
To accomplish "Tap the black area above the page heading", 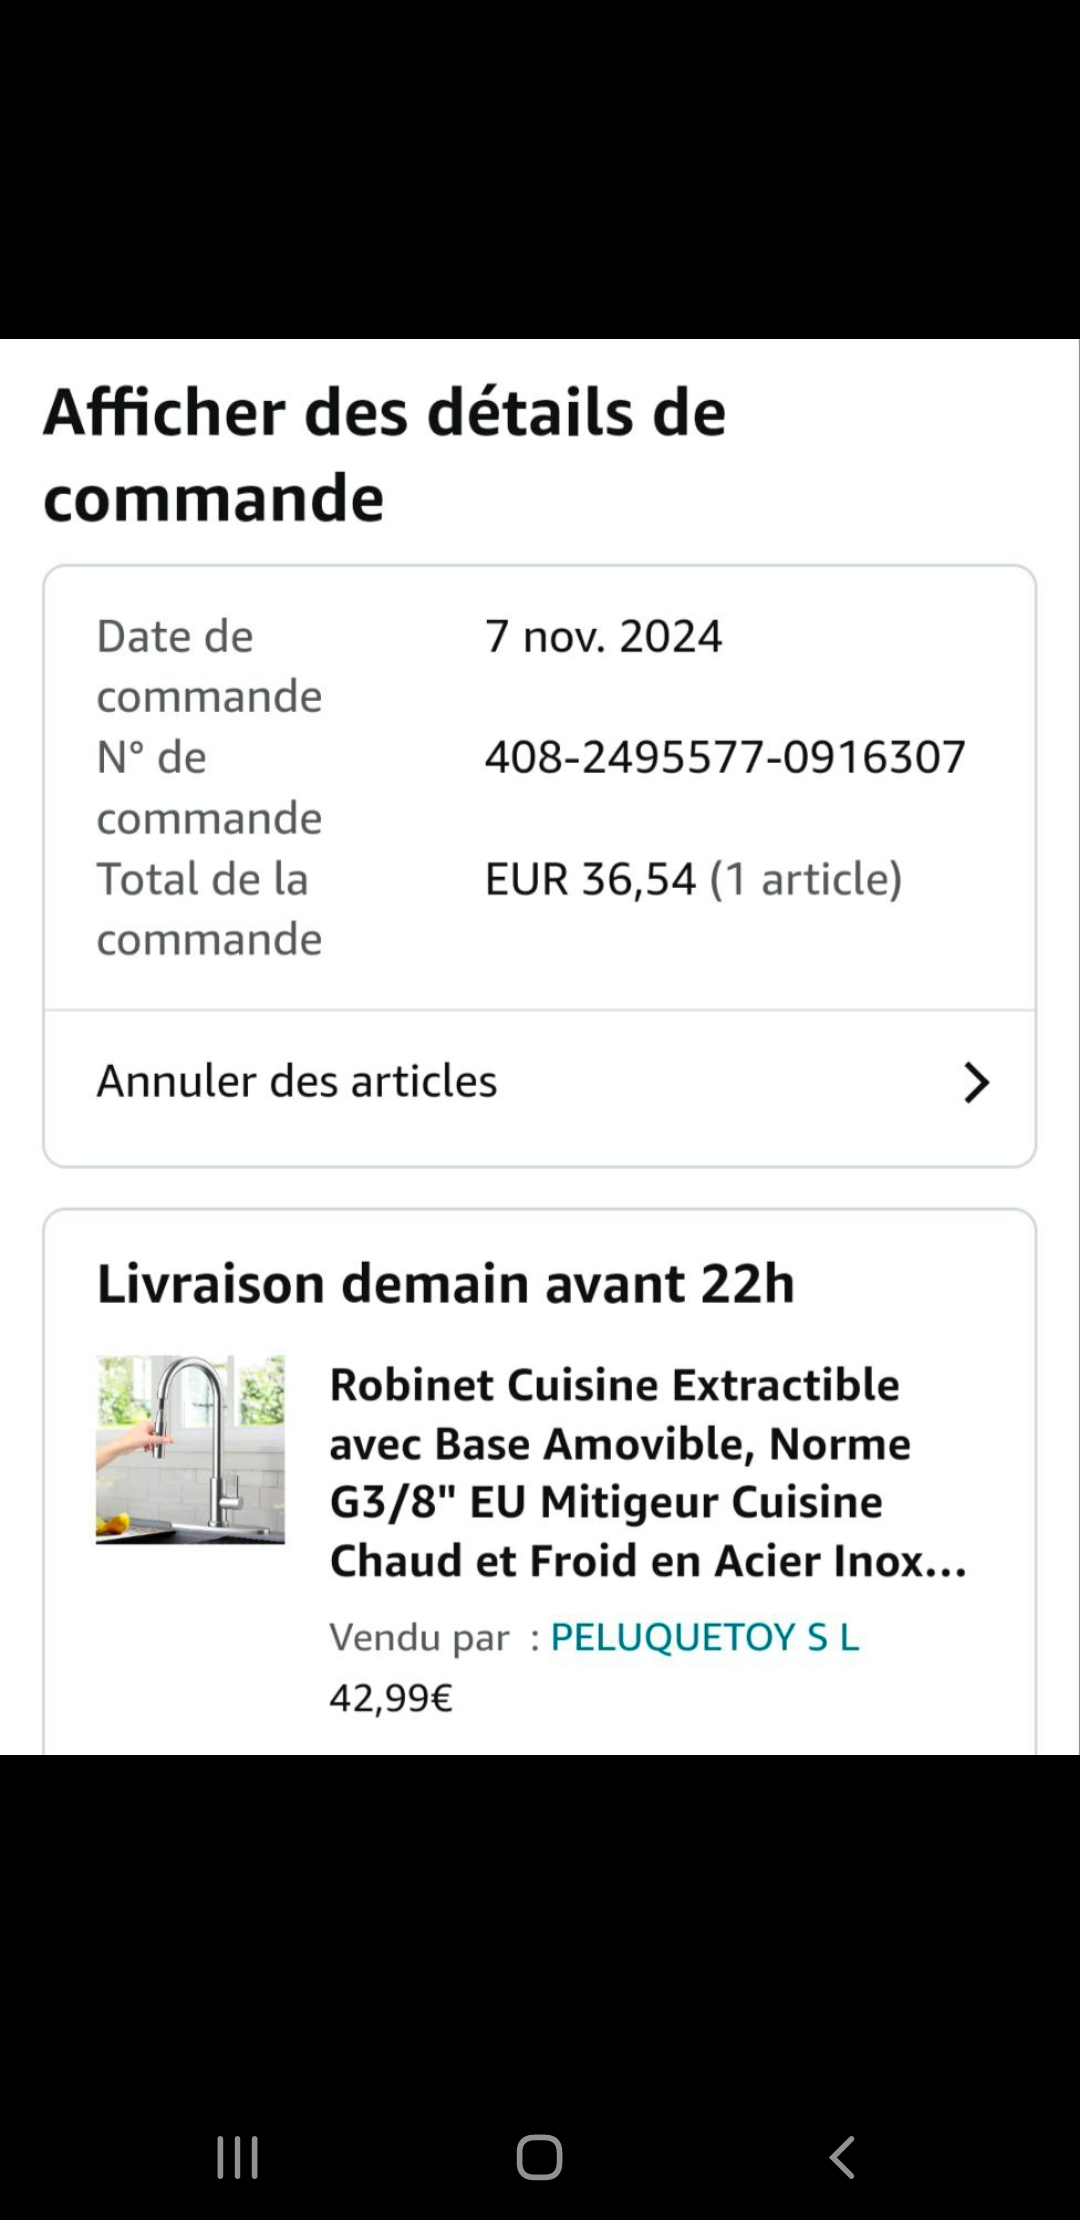I will pyautogui.click(x=540, y=170).
